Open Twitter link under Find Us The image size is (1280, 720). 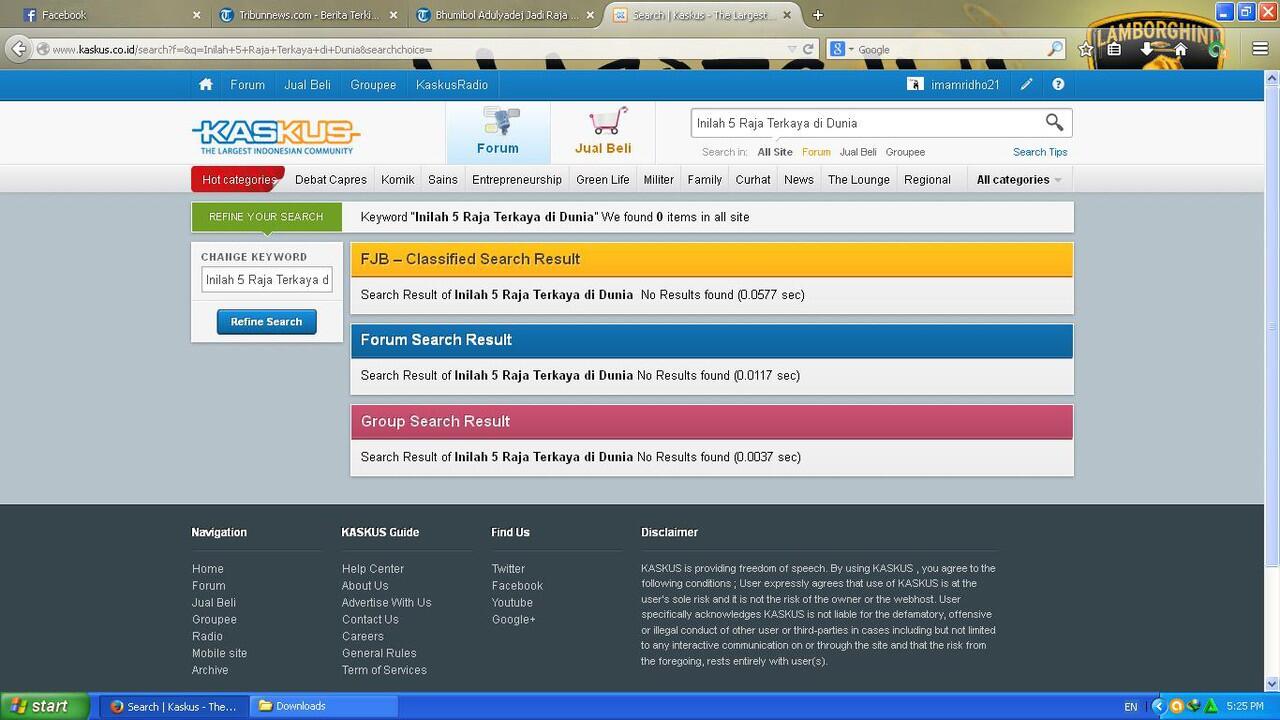click(508, 569)
